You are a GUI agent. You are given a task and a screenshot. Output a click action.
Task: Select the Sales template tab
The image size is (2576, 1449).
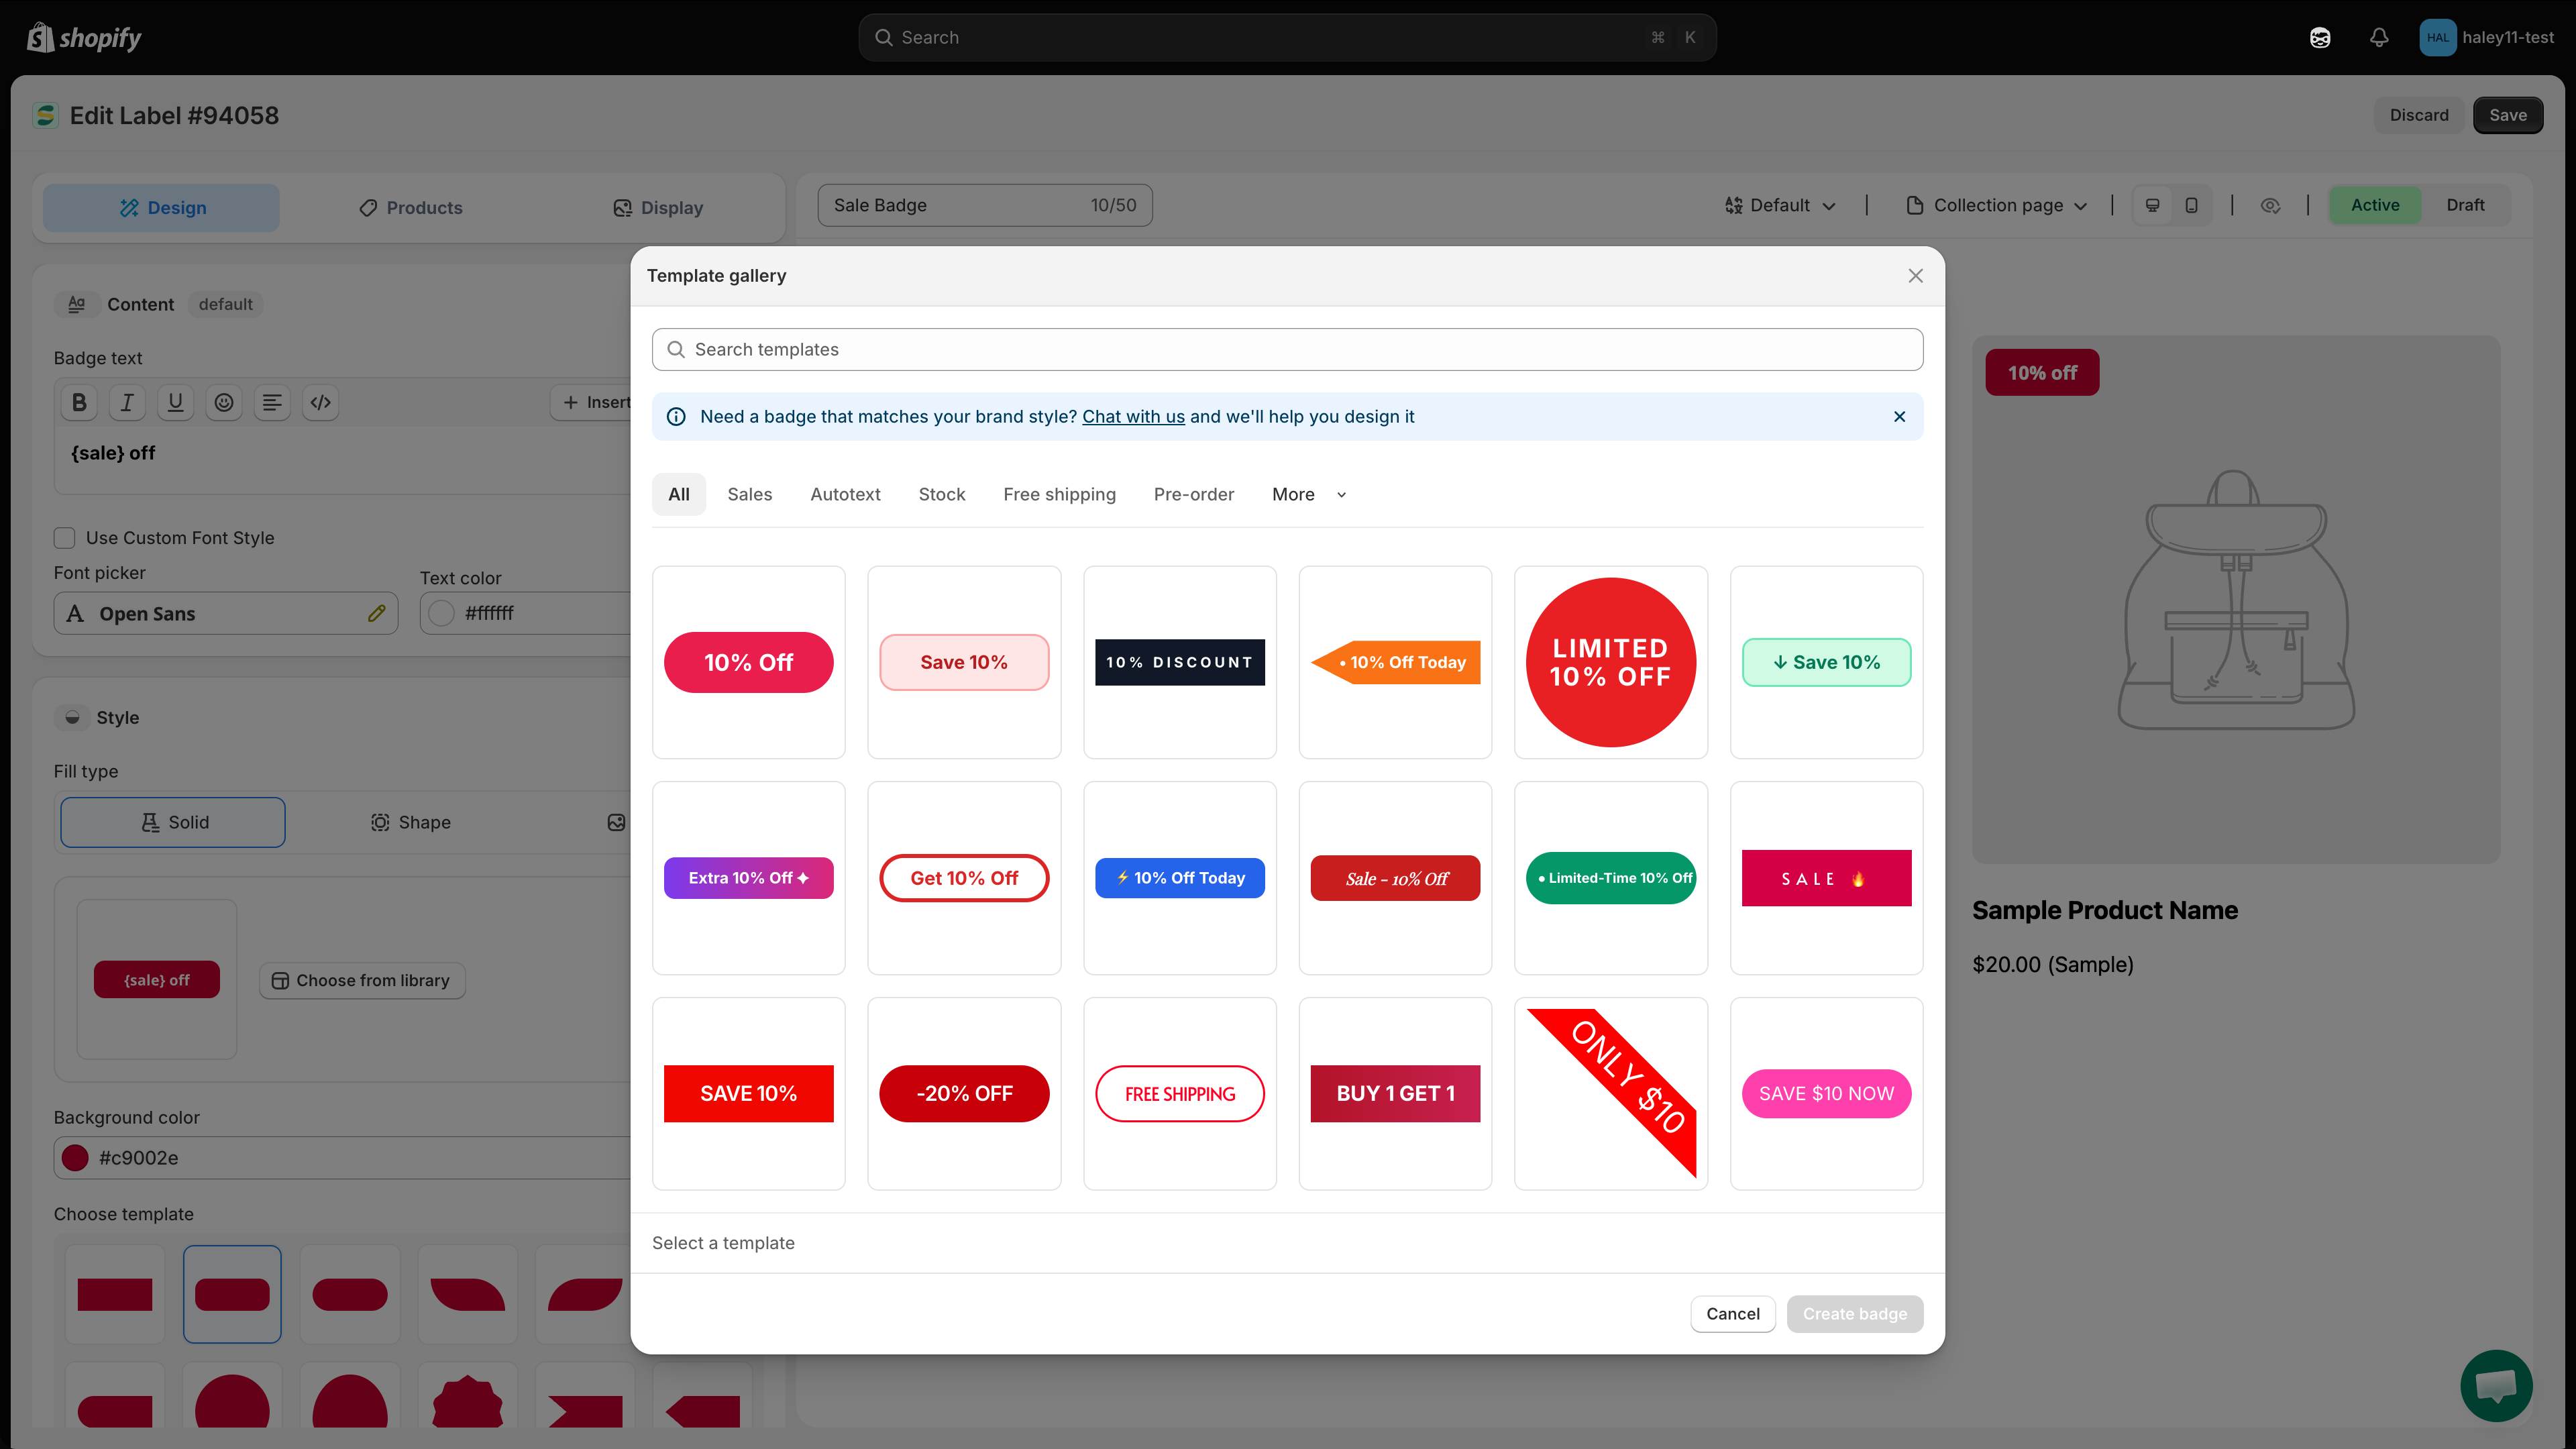(749, 494)
